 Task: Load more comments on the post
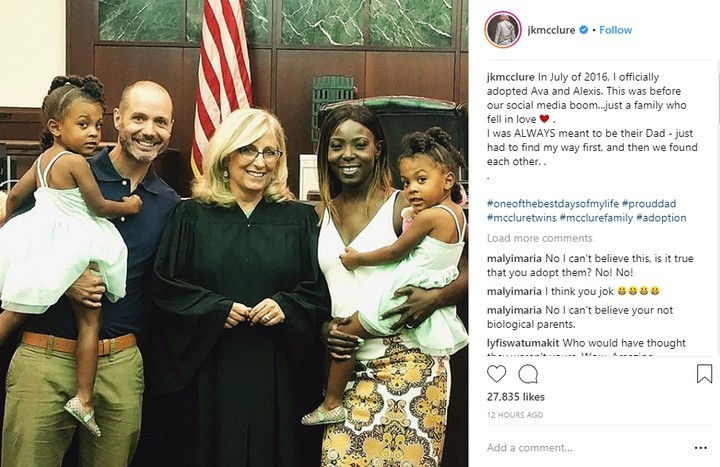click(540, 238)
